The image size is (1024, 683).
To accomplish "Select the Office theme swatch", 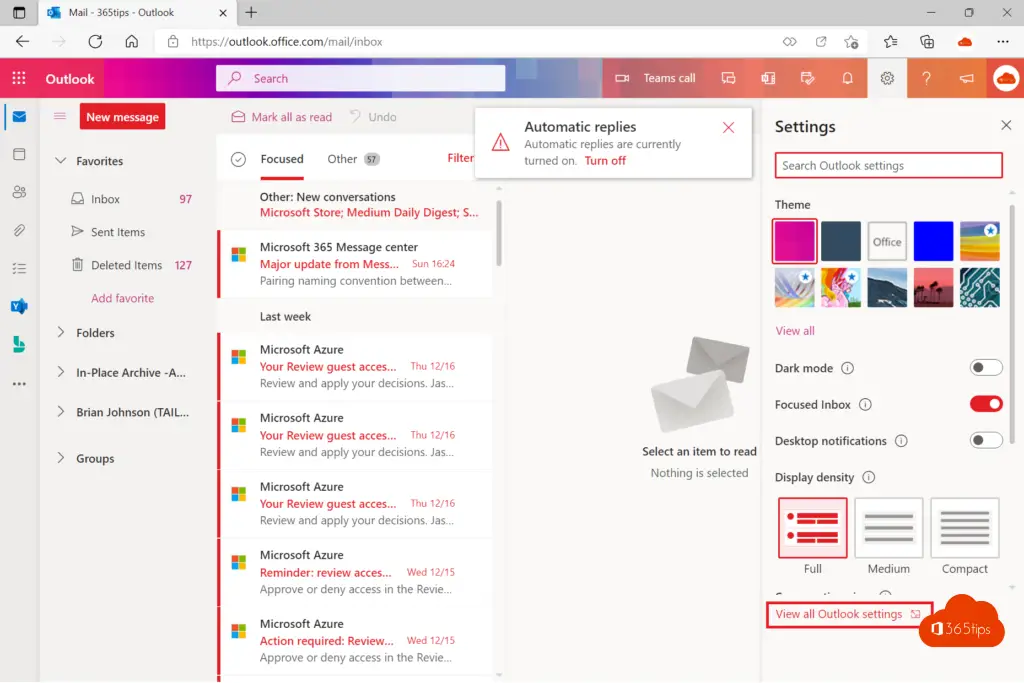I will (887, 241).
